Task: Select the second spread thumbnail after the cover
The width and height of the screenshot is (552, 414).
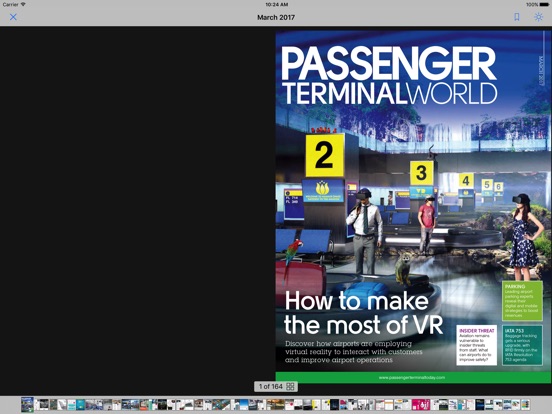Action: point(58,404)
